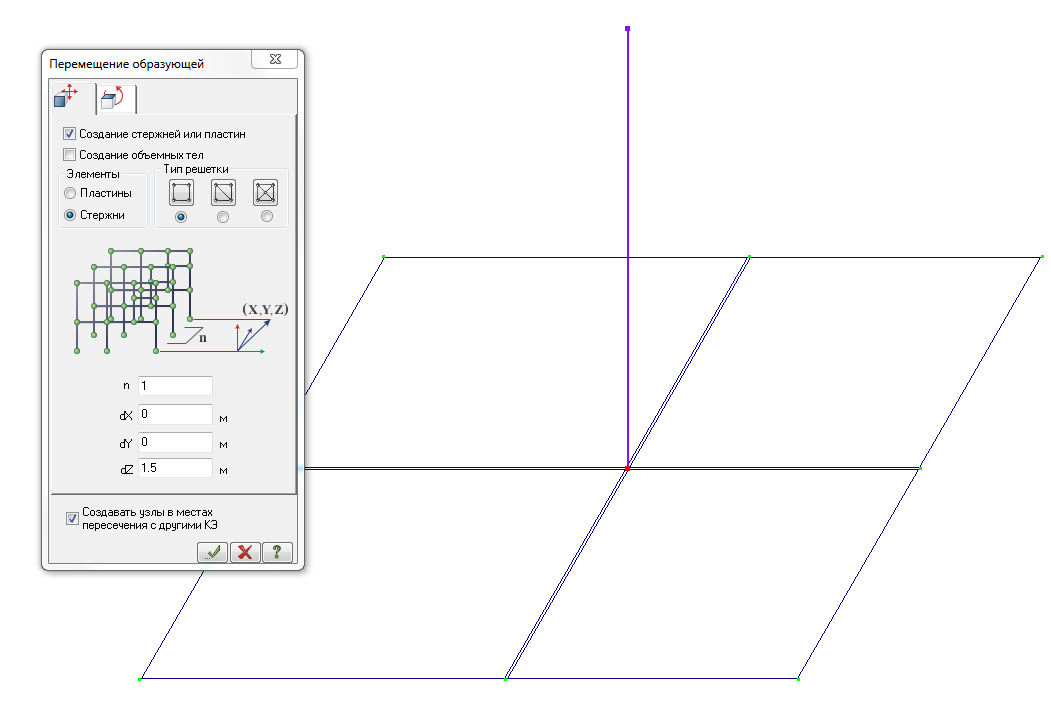The height and width of the screenshot is (704, 1051).
Task: Click the plain square lattice type icon
Action: [x=182, y=192]
